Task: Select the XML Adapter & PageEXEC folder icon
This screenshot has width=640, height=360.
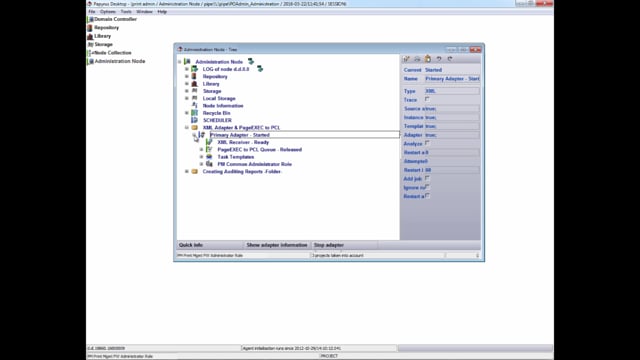Action: 195,128
